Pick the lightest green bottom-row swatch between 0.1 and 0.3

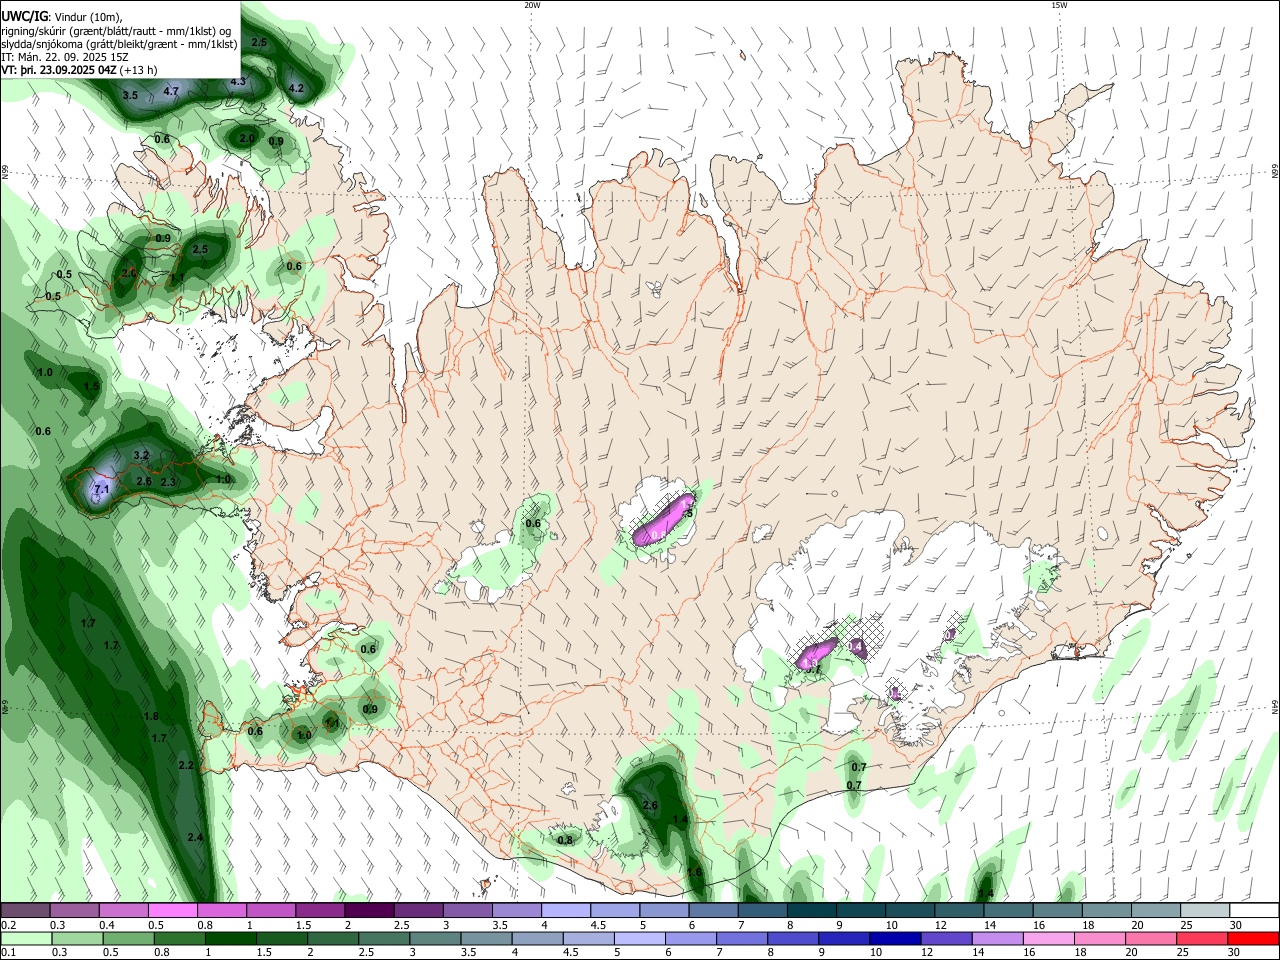click(x=26, y=938)
